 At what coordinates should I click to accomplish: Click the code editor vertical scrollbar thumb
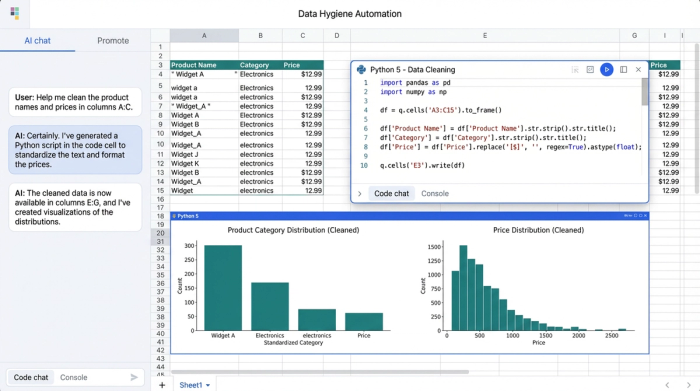644,92
